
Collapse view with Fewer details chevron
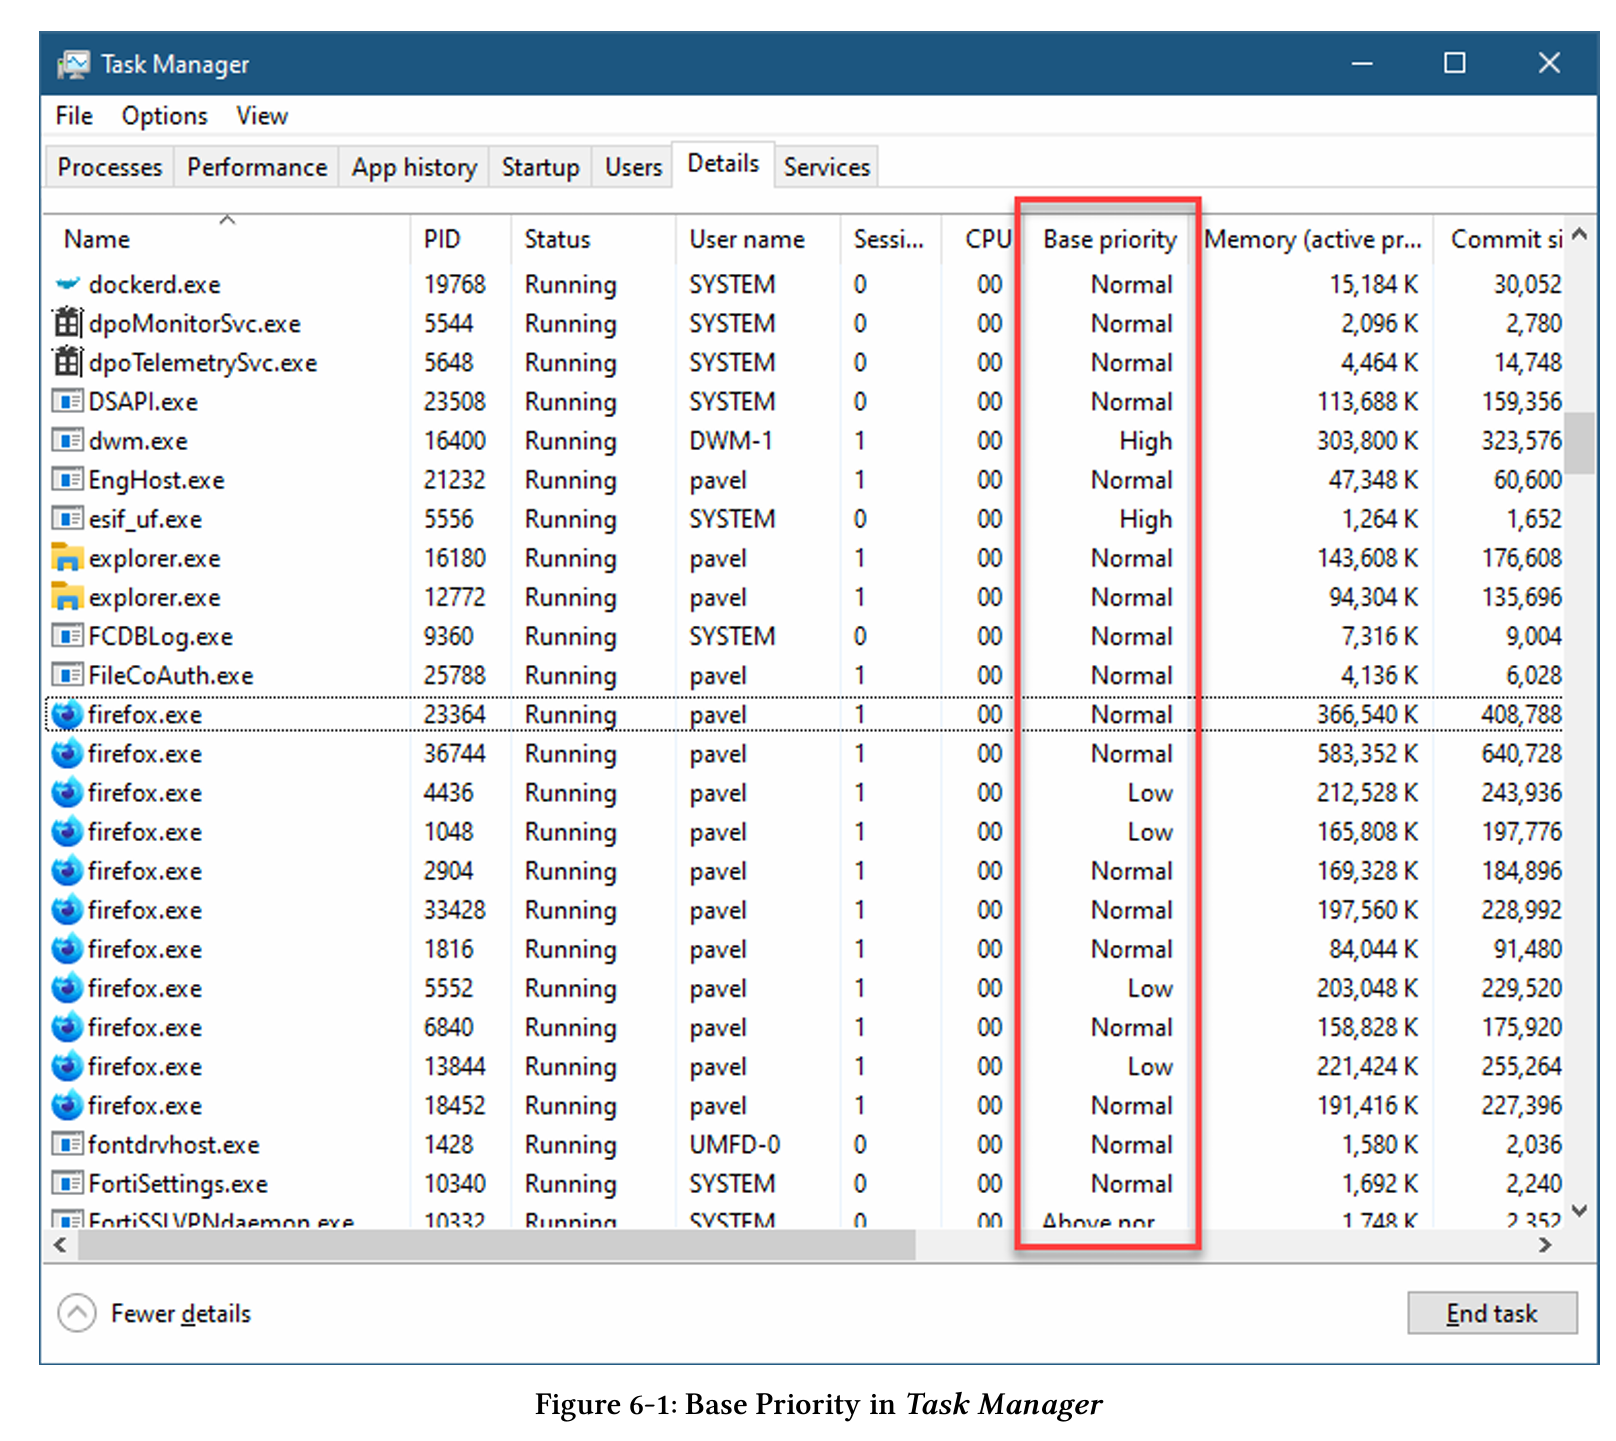tap(77, 1313)
